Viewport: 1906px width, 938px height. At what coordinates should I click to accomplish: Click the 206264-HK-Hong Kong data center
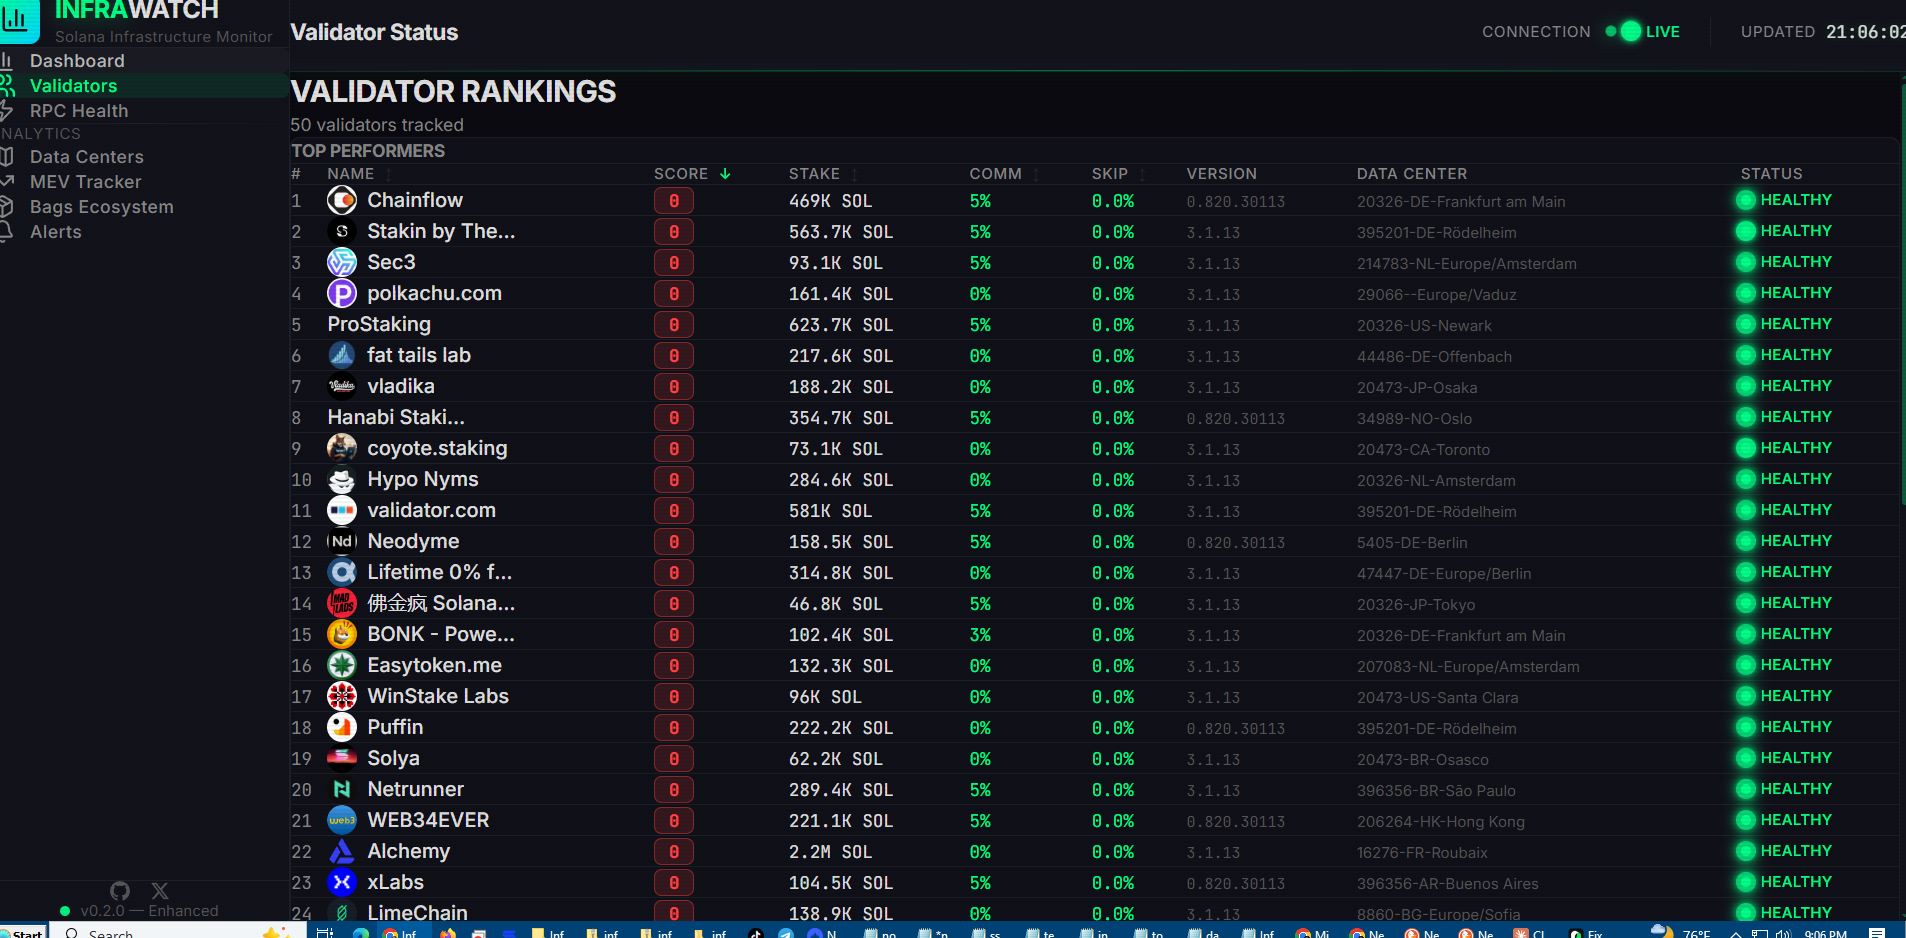pos(1441,822)
